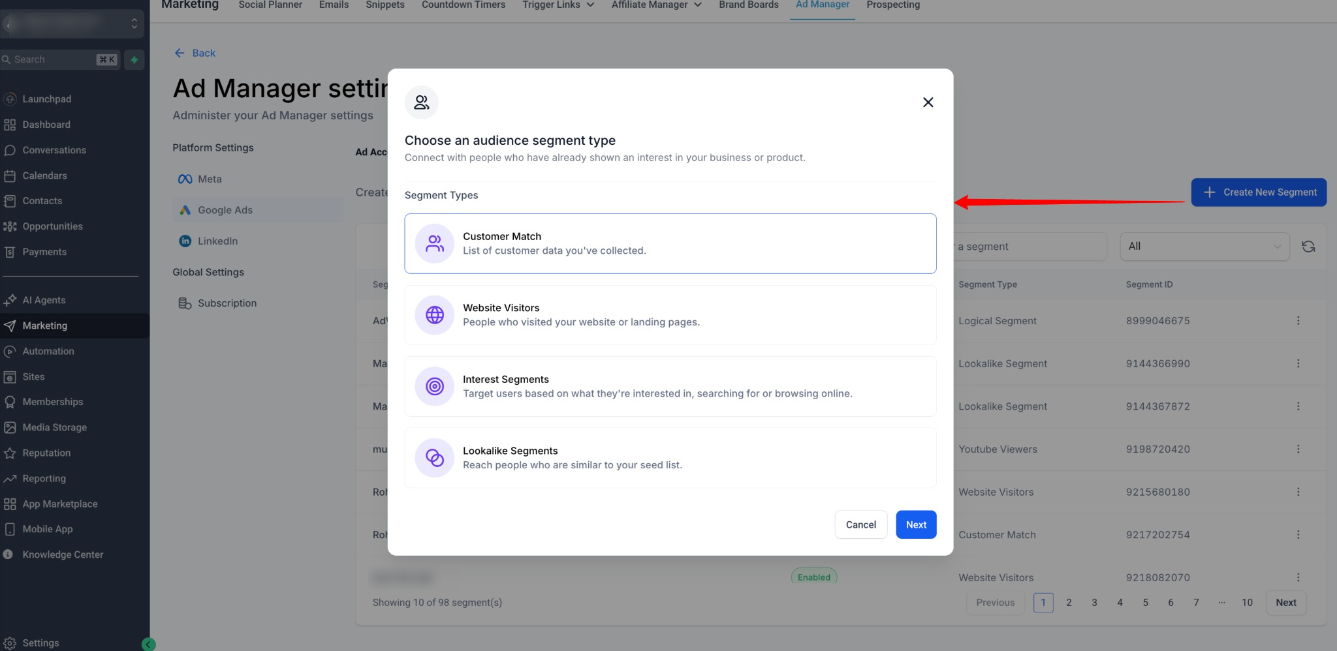Select the Lookalike Segments option

click(x=670, y=457)
